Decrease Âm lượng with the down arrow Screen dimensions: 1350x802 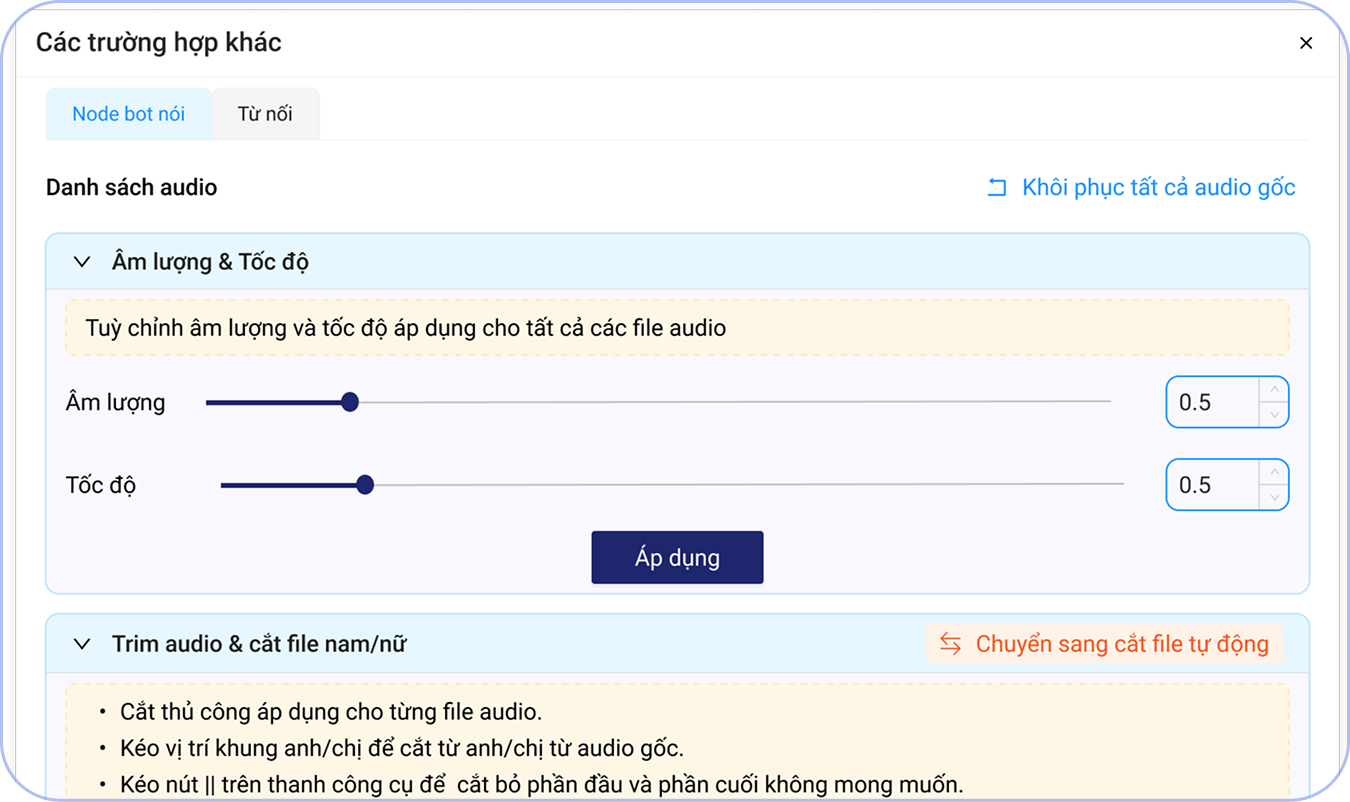pyautogui.click(x=1274, y=414)
